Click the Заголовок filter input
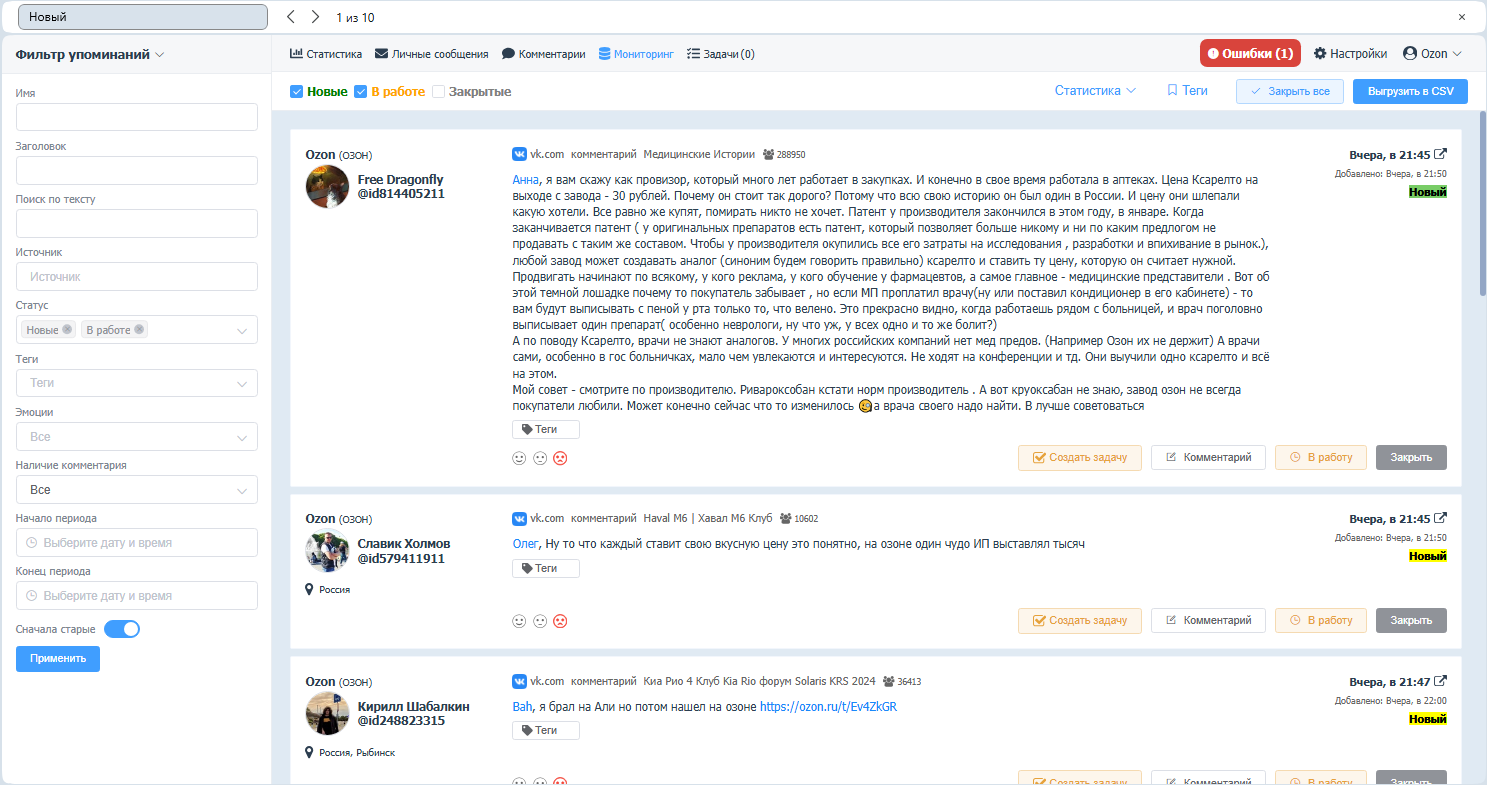The width and height of the screenshot is (1487, 785). point(137,170)
